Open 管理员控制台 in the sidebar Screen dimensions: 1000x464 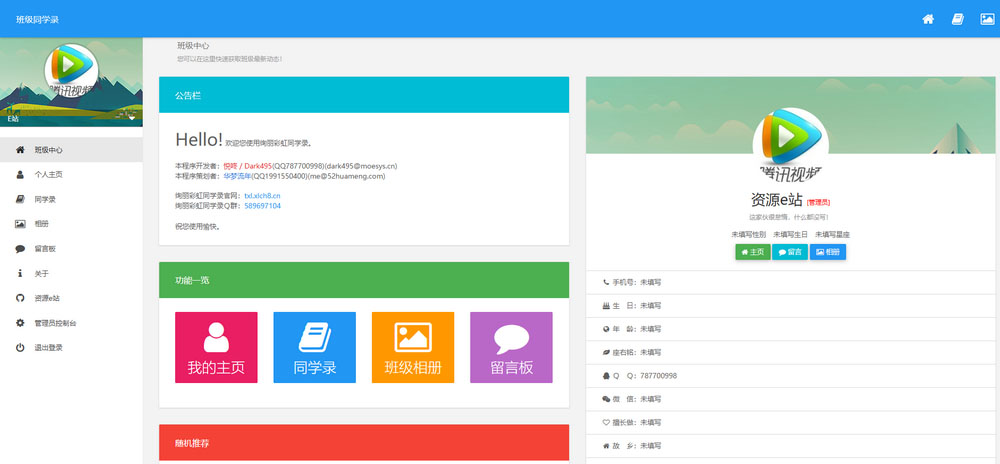55,323
